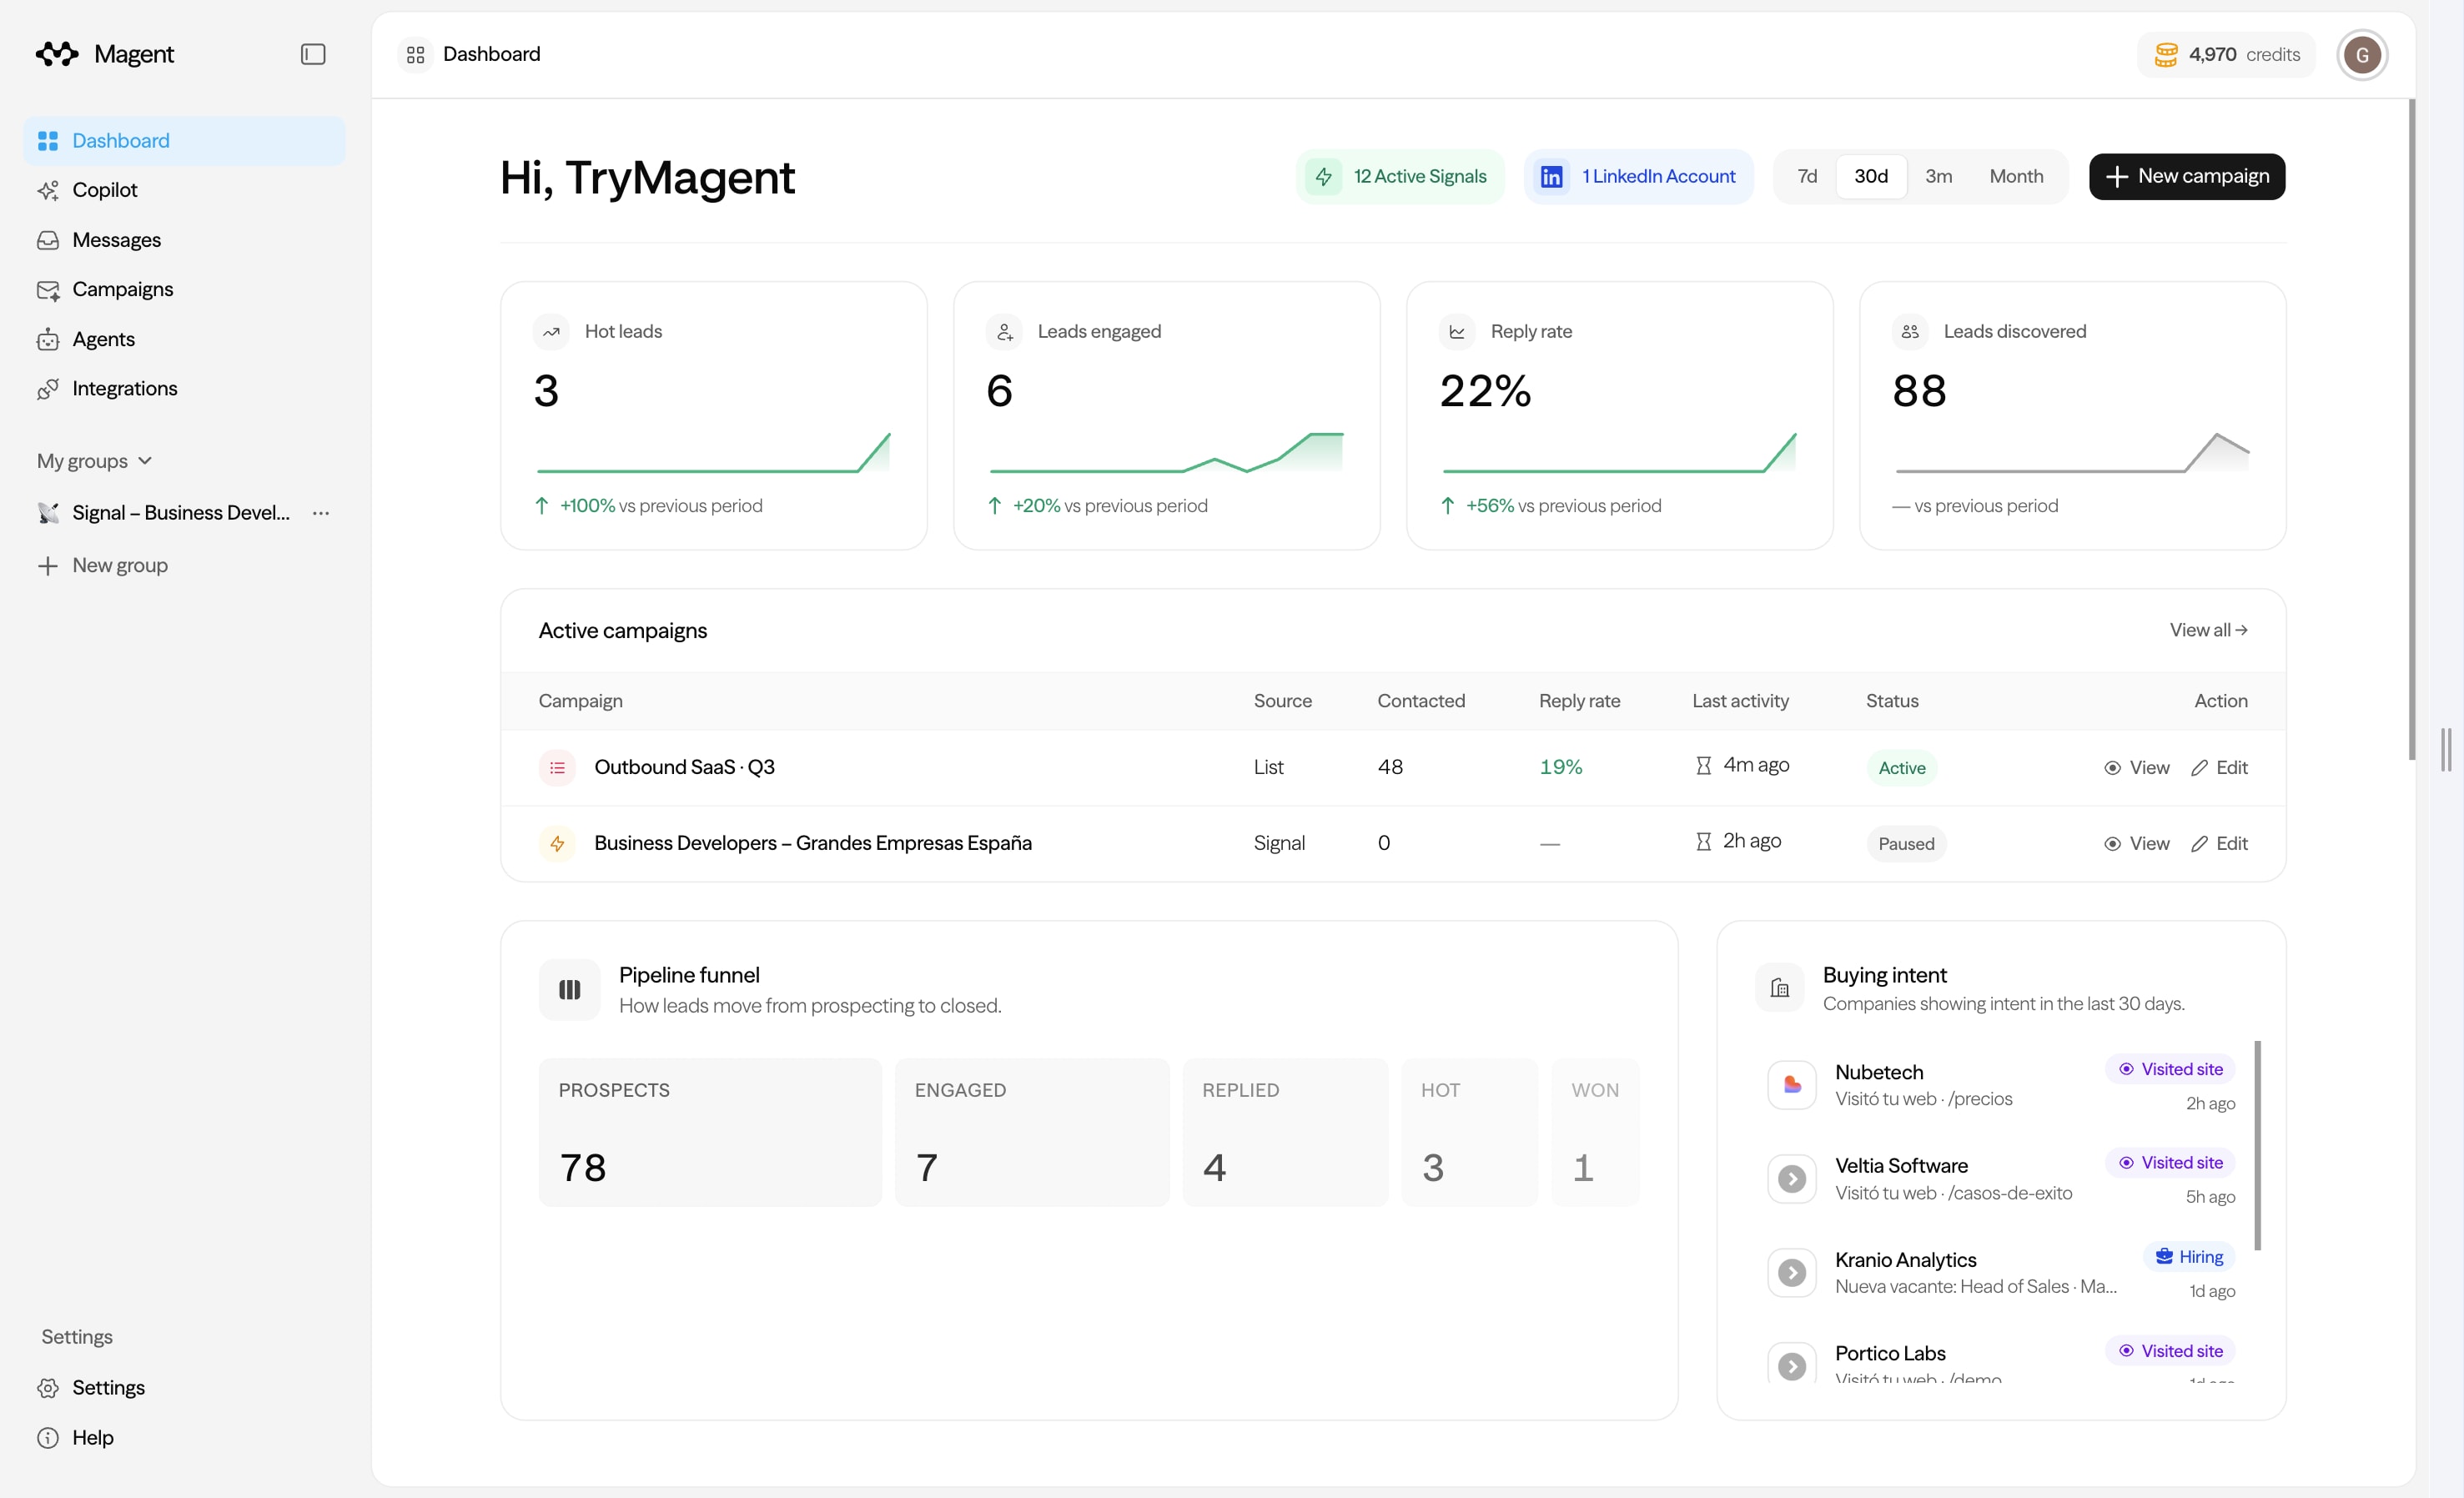Viewport: 2464px width, 1498px height.
Task: Click the LinkedIn account icon
Action: tap(1551, 177)
